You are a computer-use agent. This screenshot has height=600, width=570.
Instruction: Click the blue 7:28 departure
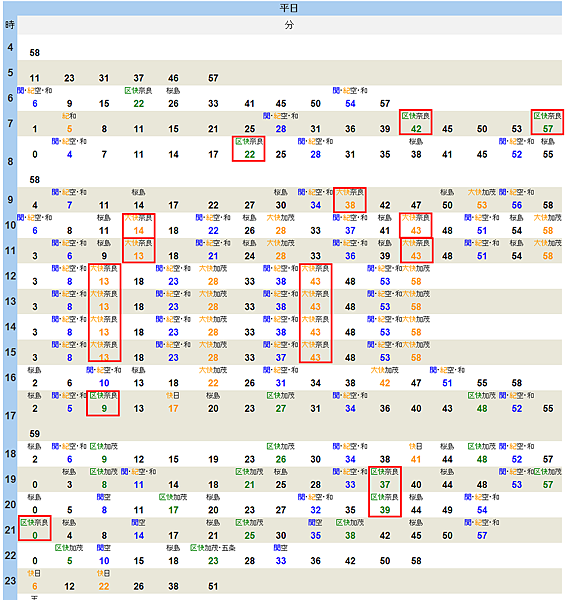(x=281, y=129)
